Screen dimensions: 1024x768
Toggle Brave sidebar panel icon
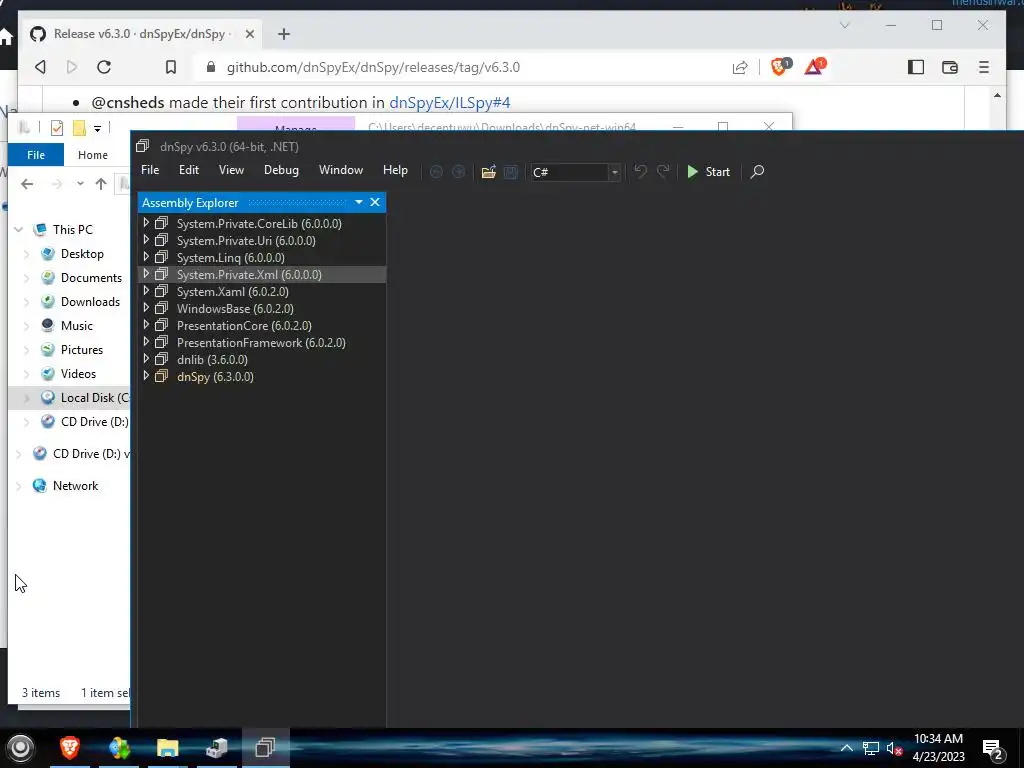pos(916,67)
